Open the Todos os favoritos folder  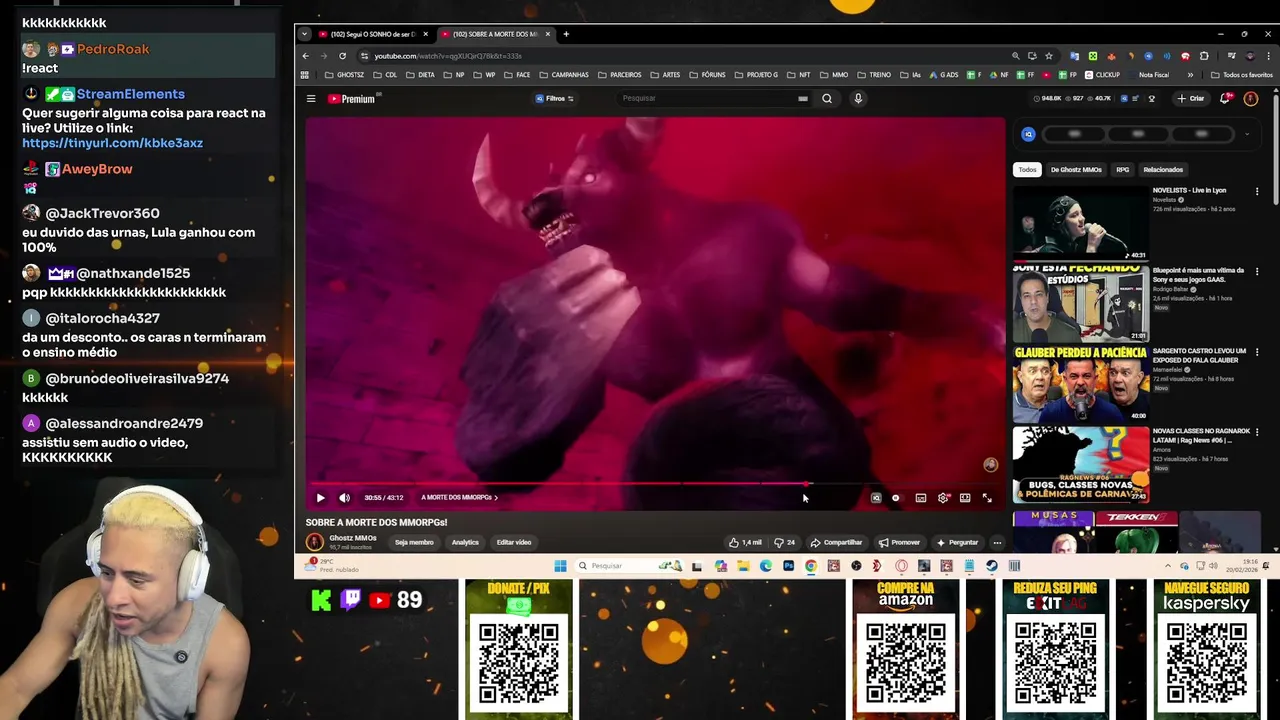tap(1242, 75)
